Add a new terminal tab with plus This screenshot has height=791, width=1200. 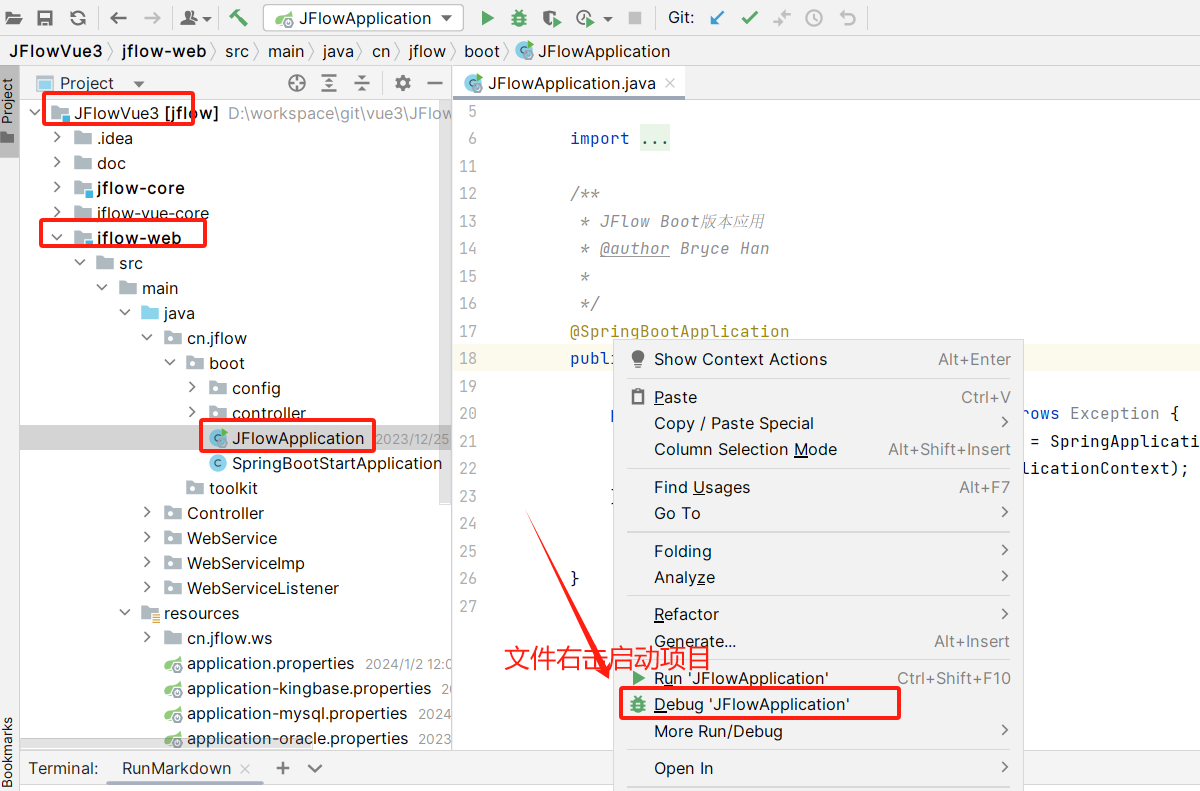pos(283,768)
